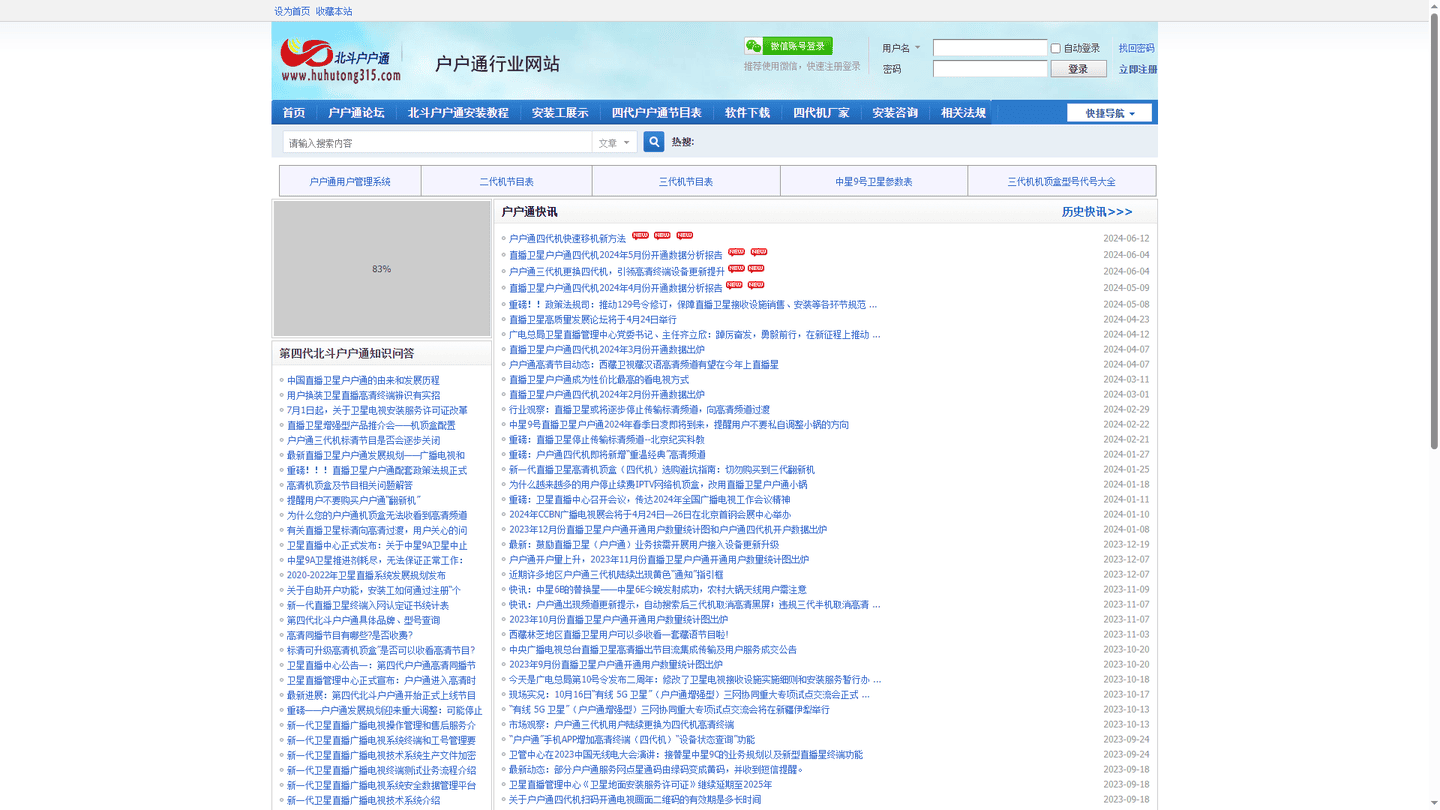Open news 重磅：户户通四代机即将新增"重温经典"高清频道
Screen dimensions: 1440x810
pyautogui.click(x=607, y=455)
